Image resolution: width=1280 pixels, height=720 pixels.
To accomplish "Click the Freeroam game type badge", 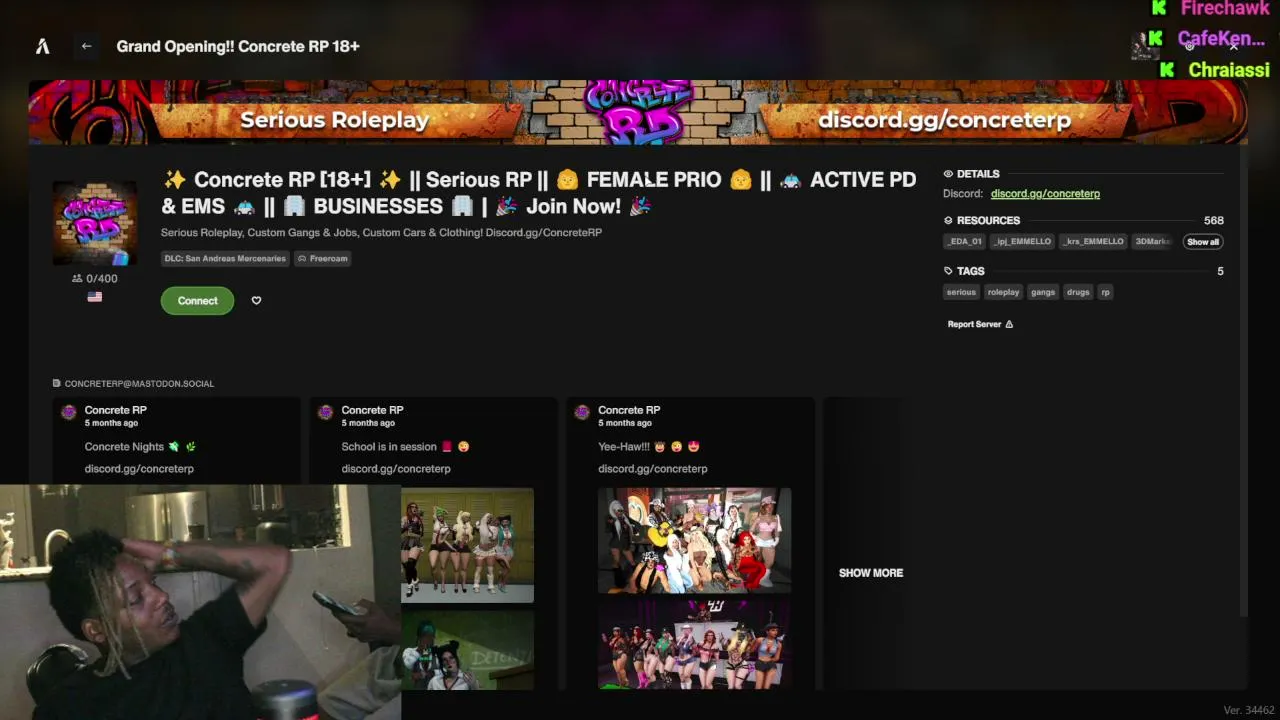I will 322,258.
